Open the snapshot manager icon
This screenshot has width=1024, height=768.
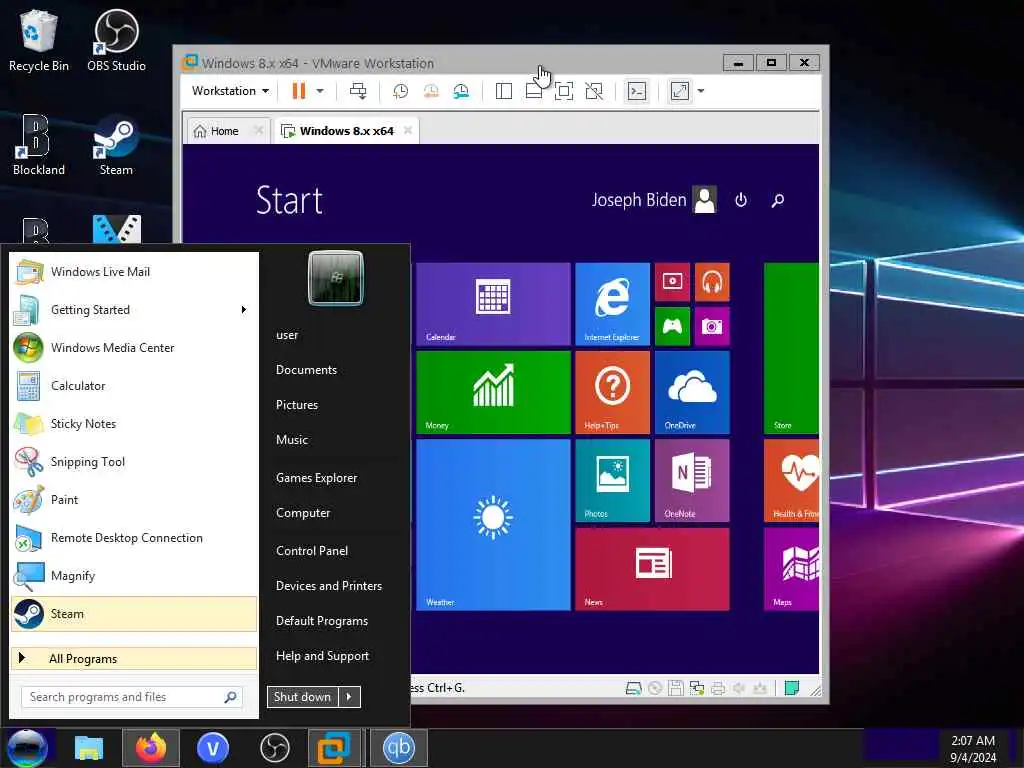(461, 91)
